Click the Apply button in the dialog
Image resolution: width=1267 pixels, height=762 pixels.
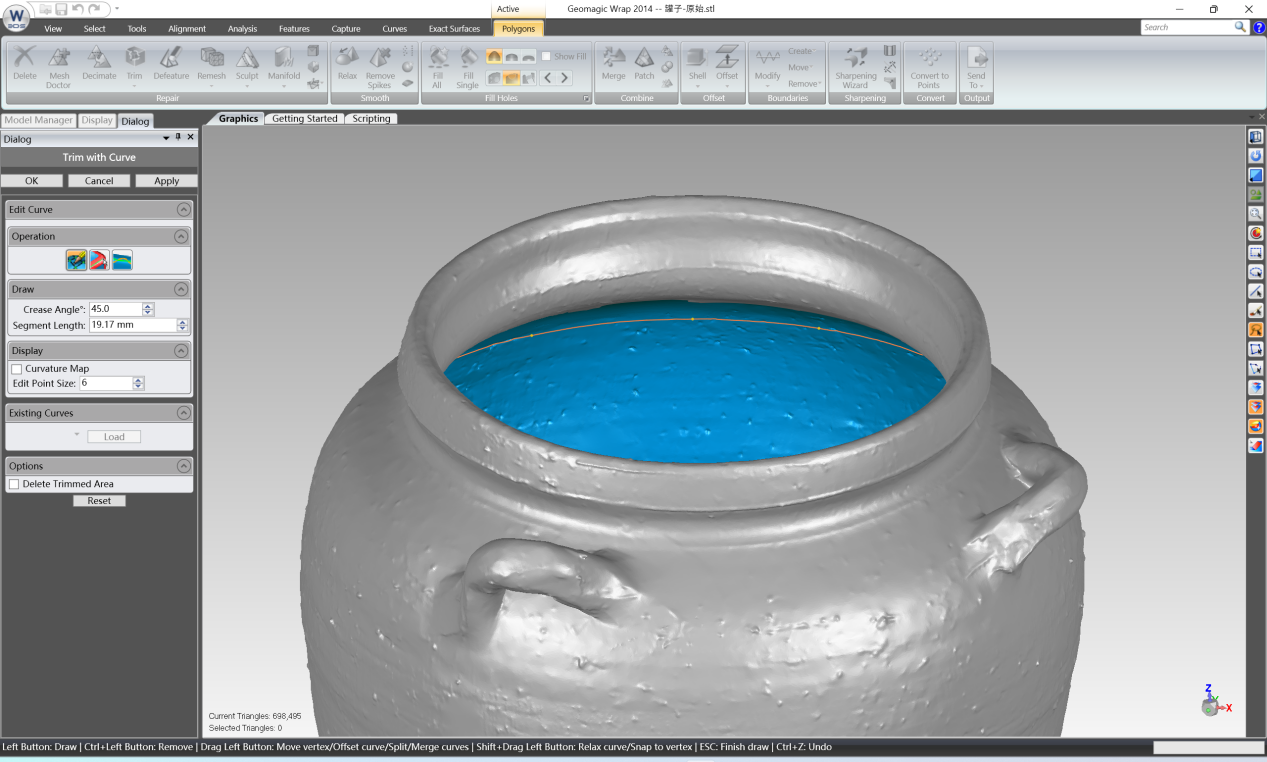tap(166, 180)
